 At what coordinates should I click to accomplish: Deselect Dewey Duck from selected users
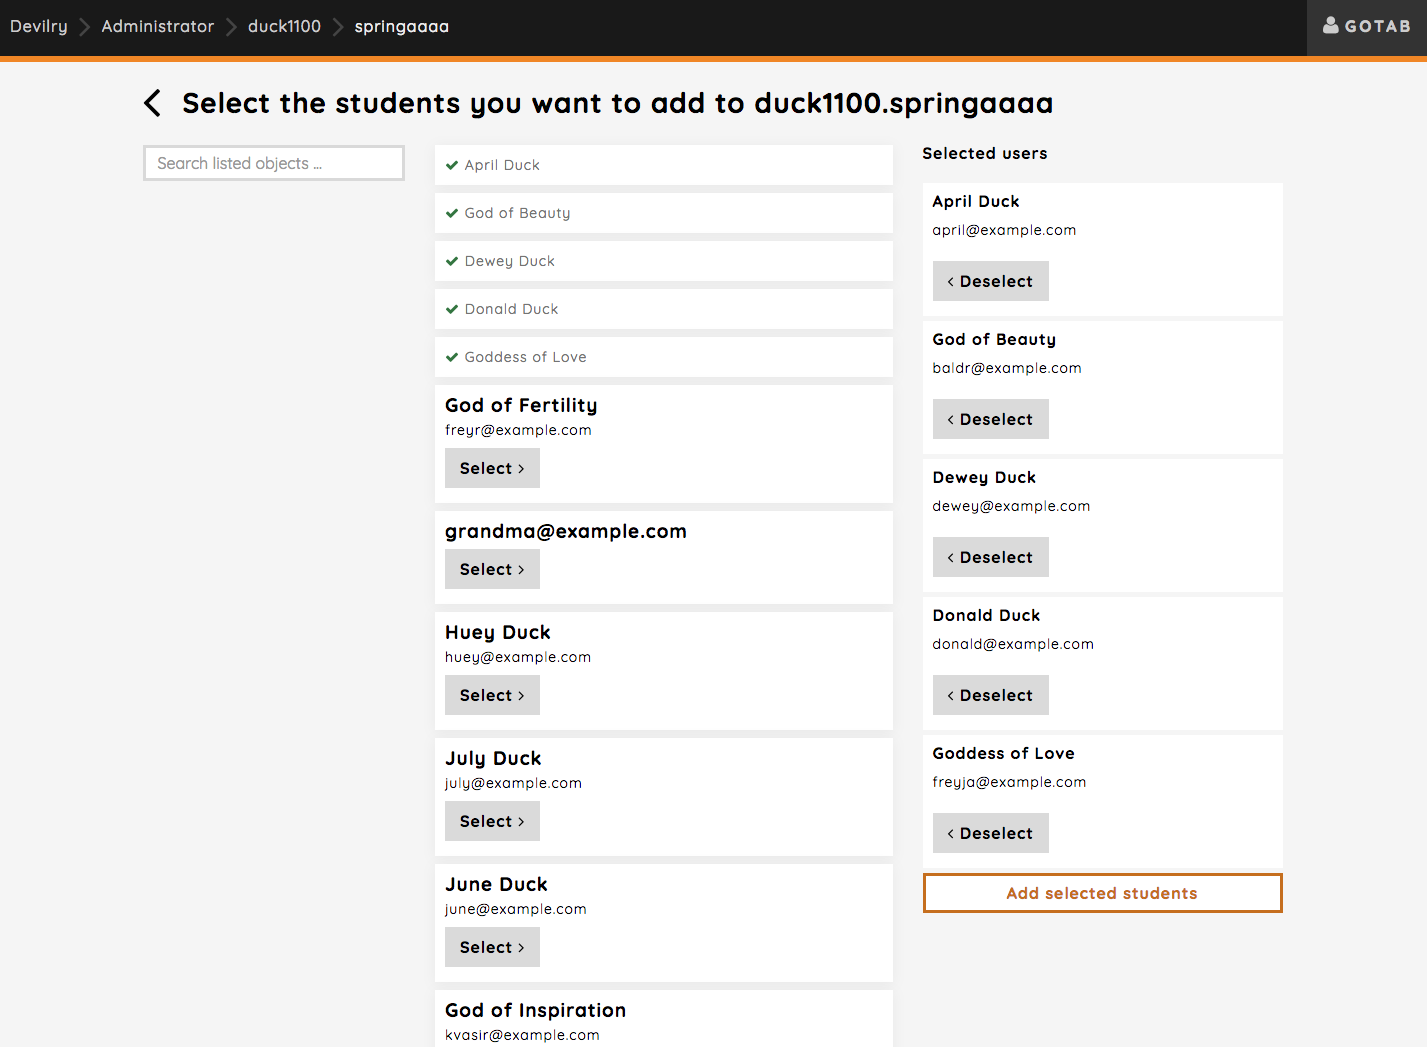pos(990,557)
